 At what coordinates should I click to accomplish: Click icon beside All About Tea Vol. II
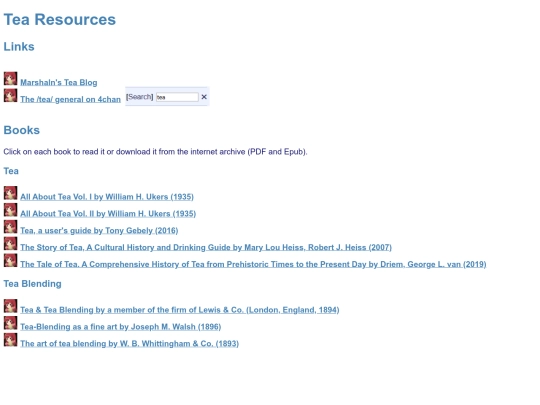coord(10,210)
